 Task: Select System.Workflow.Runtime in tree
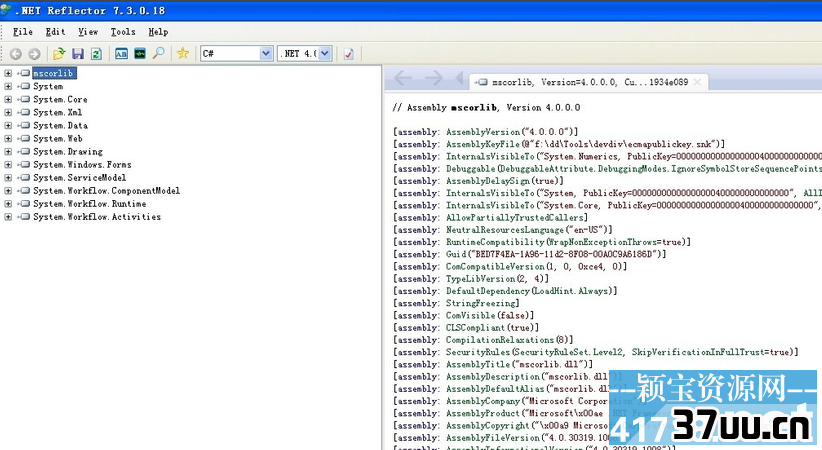pos(90,203)
